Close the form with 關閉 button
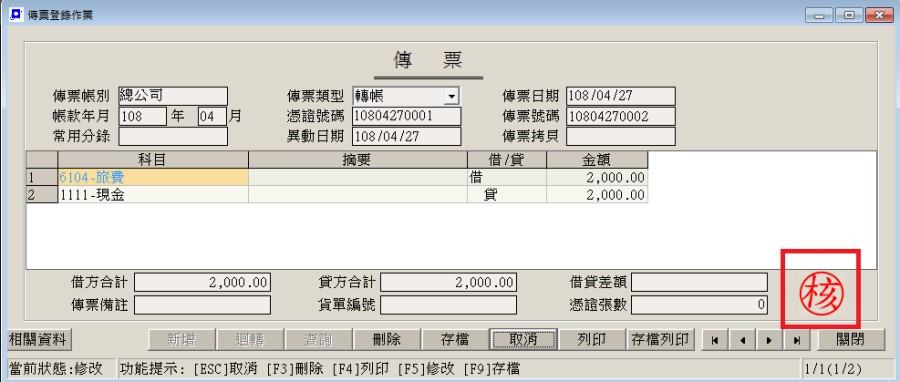 851,340
